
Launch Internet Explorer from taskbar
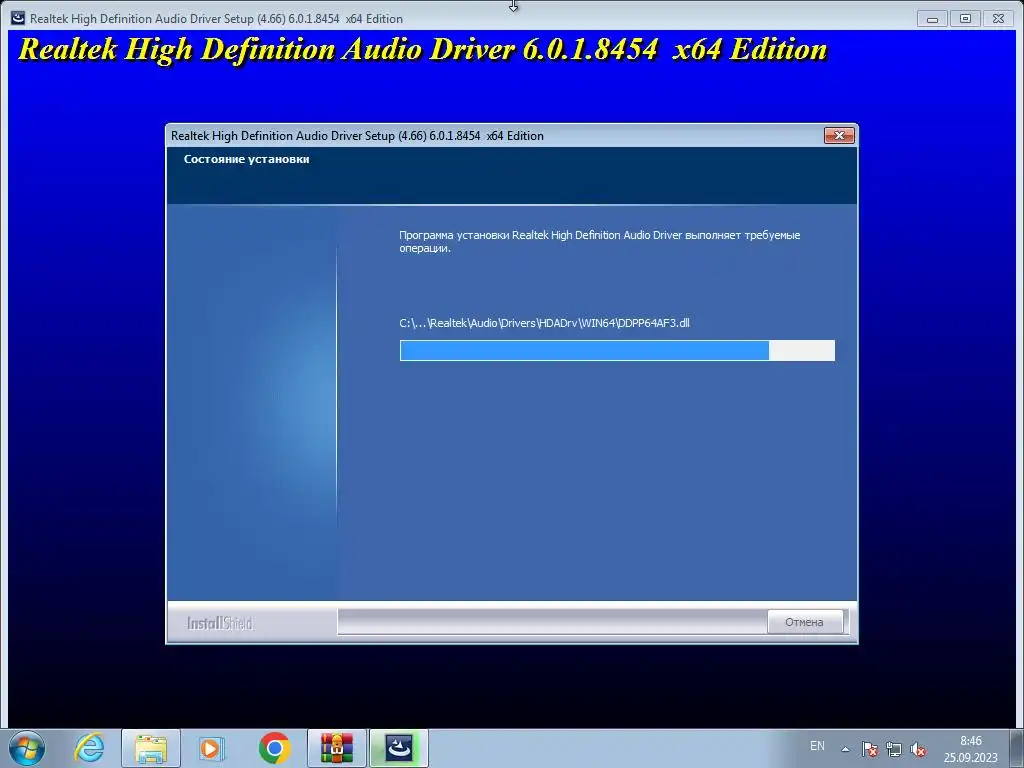pos(89,748)
